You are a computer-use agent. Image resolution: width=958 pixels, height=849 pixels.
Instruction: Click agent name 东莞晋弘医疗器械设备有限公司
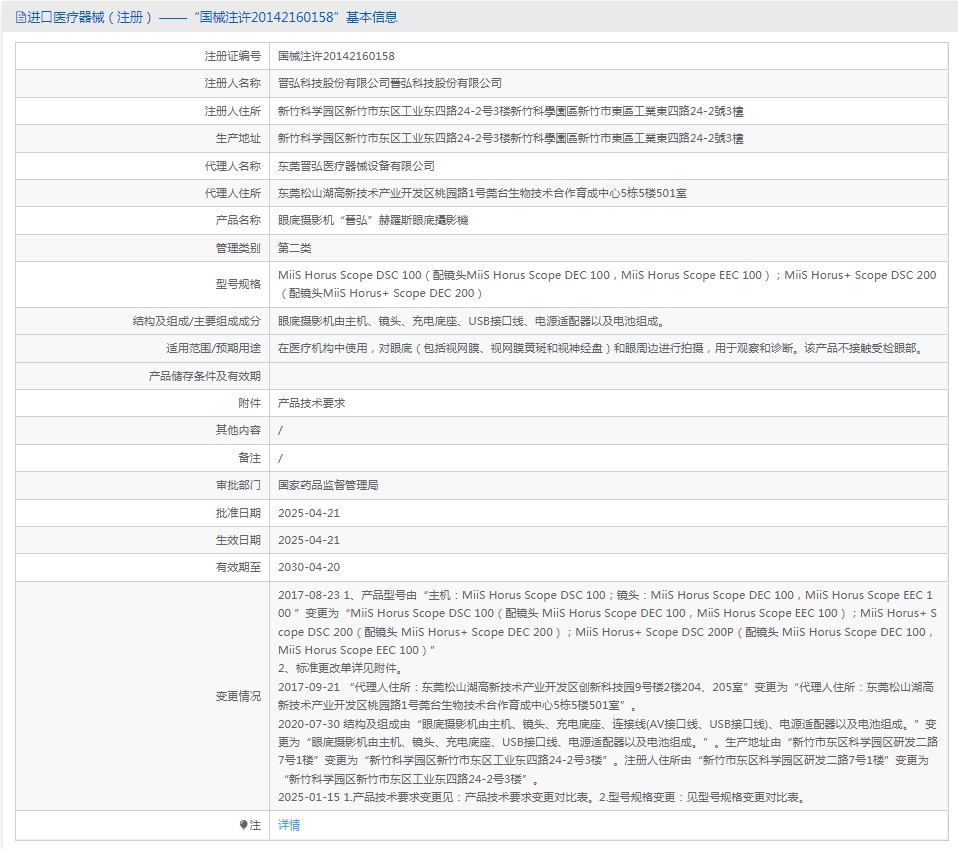pyautogui.click(x=356, y=166)
